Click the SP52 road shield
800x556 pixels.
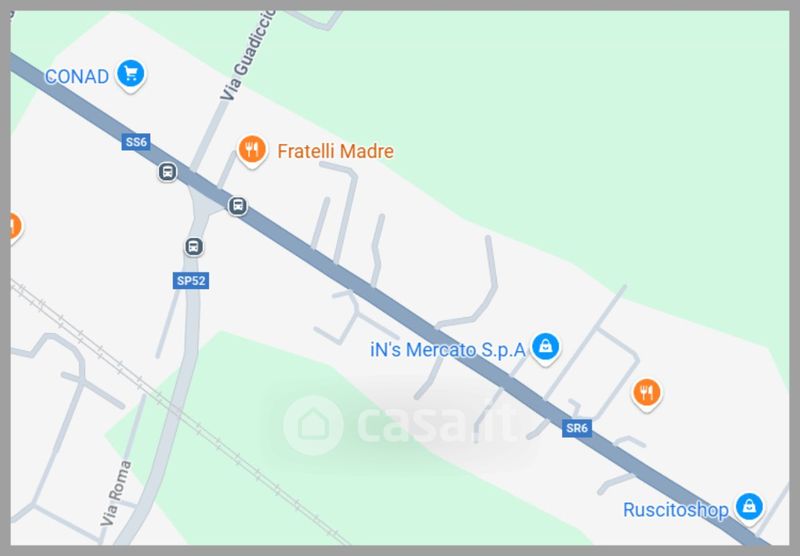(191, 281)
